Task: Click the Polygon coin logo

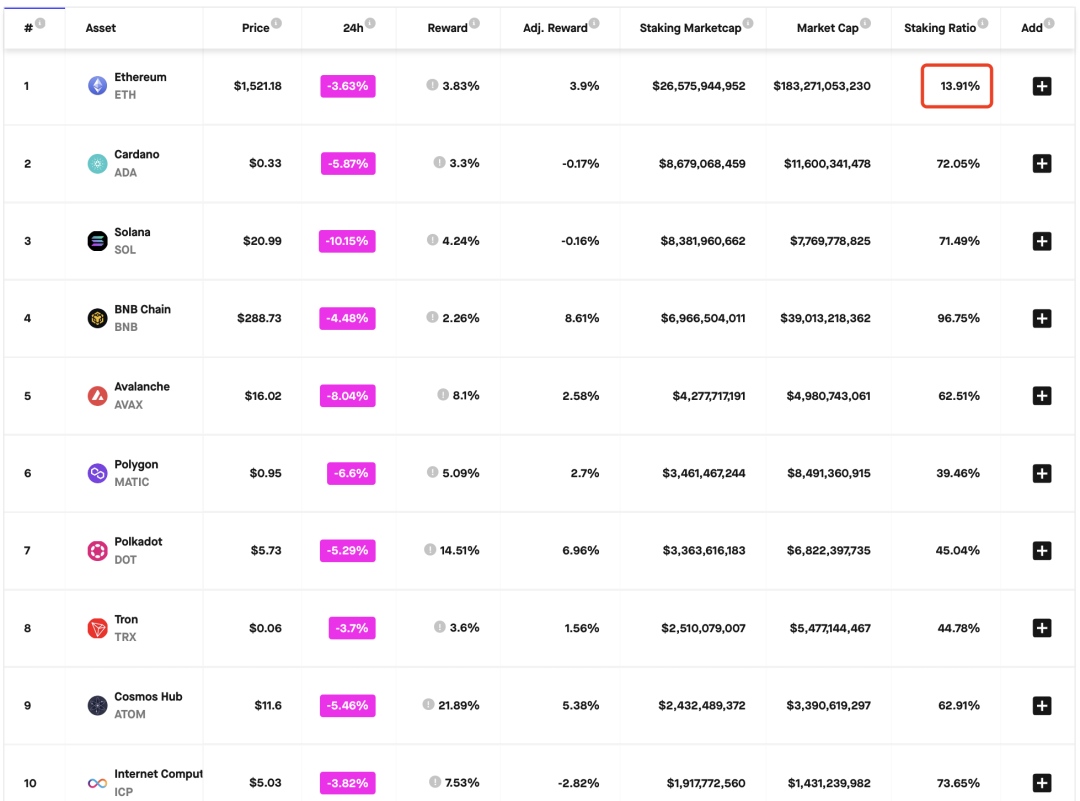Action: 97,473
